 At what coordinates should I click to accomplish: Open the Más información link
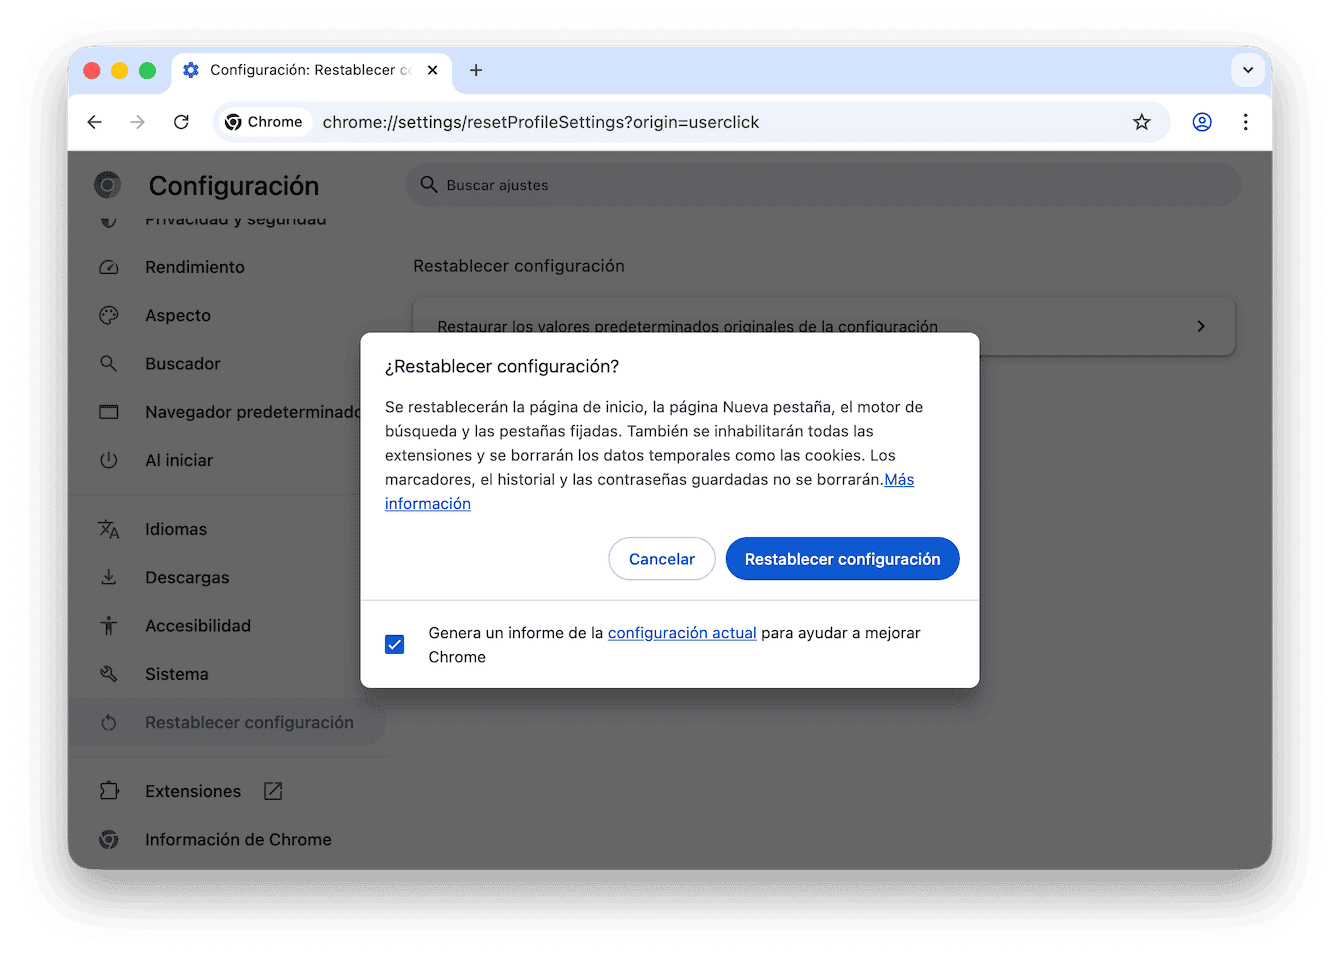[427, 503]
